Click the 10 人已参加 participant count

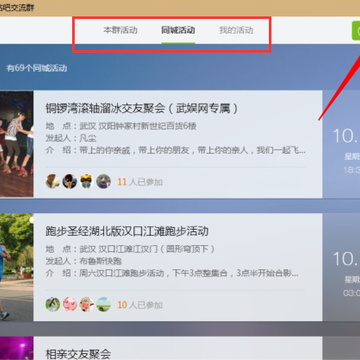[140, 305]
